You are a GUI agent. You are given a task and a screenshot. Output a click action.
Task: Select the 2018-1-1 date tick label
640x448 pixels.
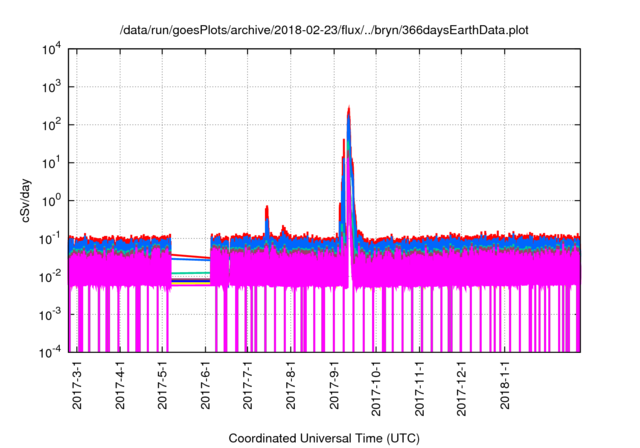point(505,385)
